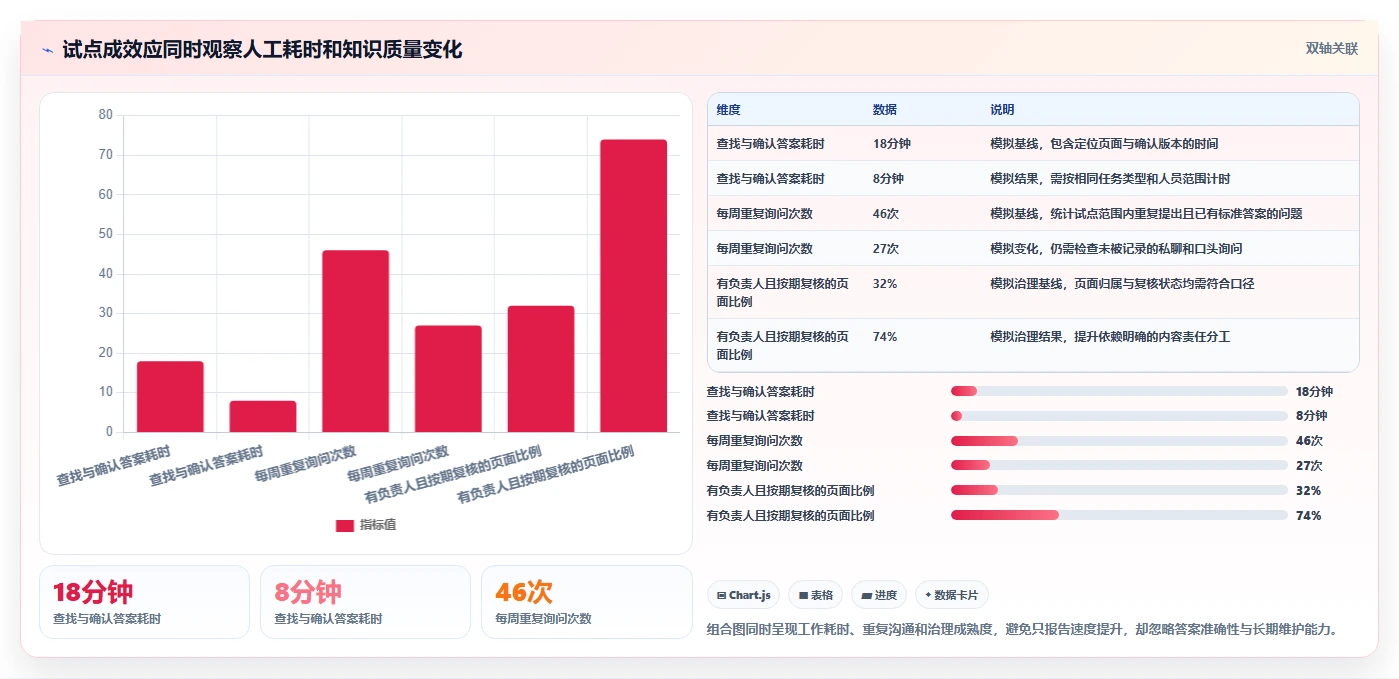The height and width of the screenshot is (679, 1399).
Task: Click the 80 label on the y-axis
Action: 106,115
